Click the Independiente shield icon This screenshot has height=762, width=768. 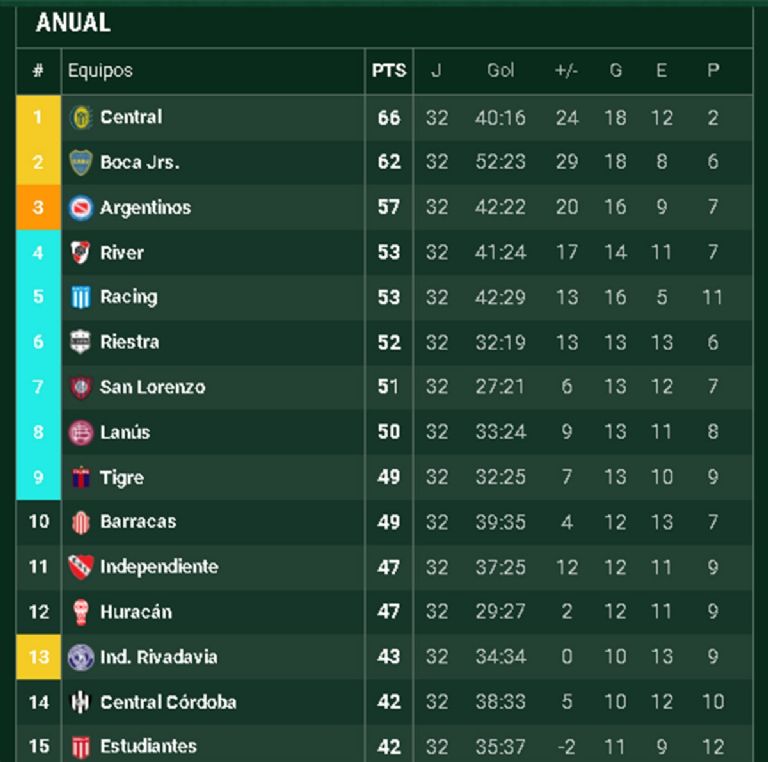pos(80,567)
